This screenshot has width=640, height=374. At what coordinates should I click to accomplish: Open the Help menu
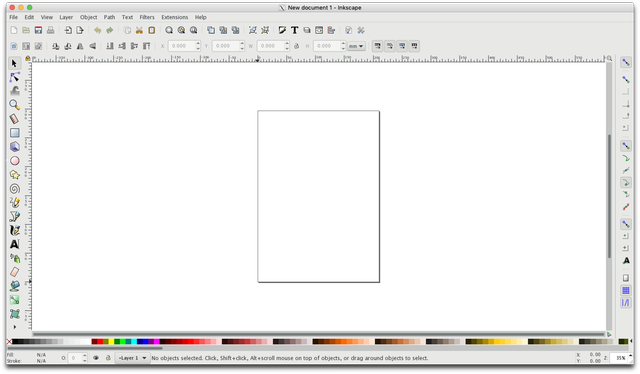[200, 17]
